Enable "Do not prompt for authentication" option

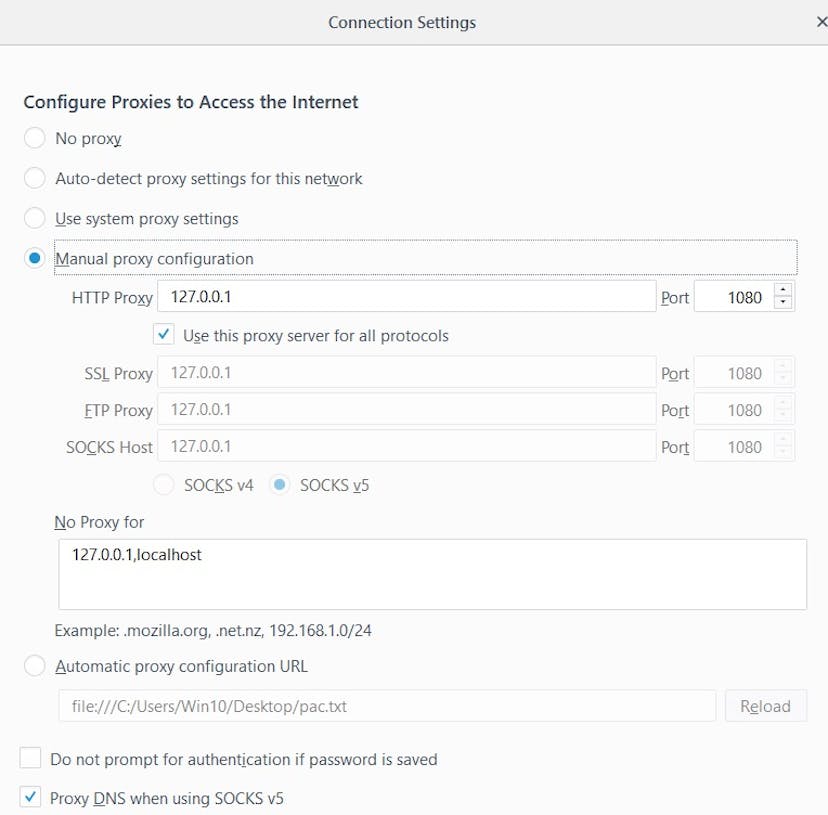tap(30, 759)
